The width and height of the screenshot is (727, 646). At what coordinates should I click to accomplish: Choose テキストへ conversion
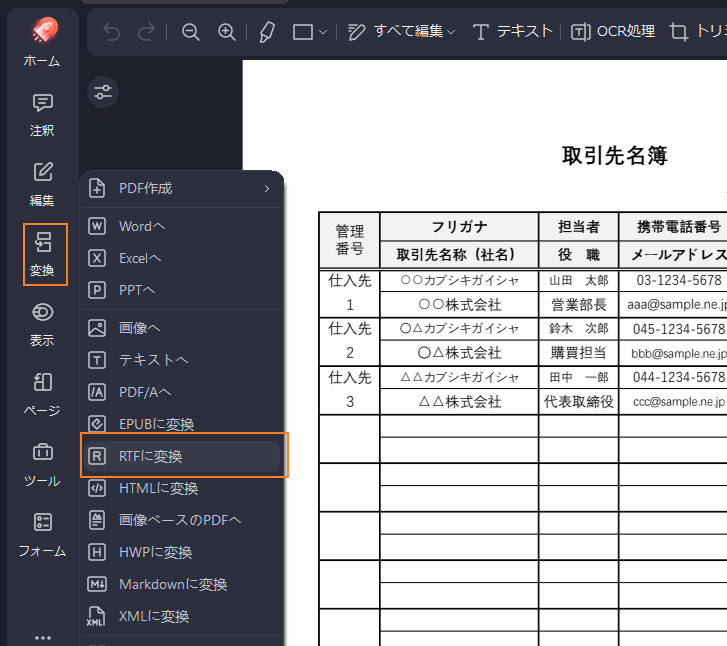pos(182,360)
